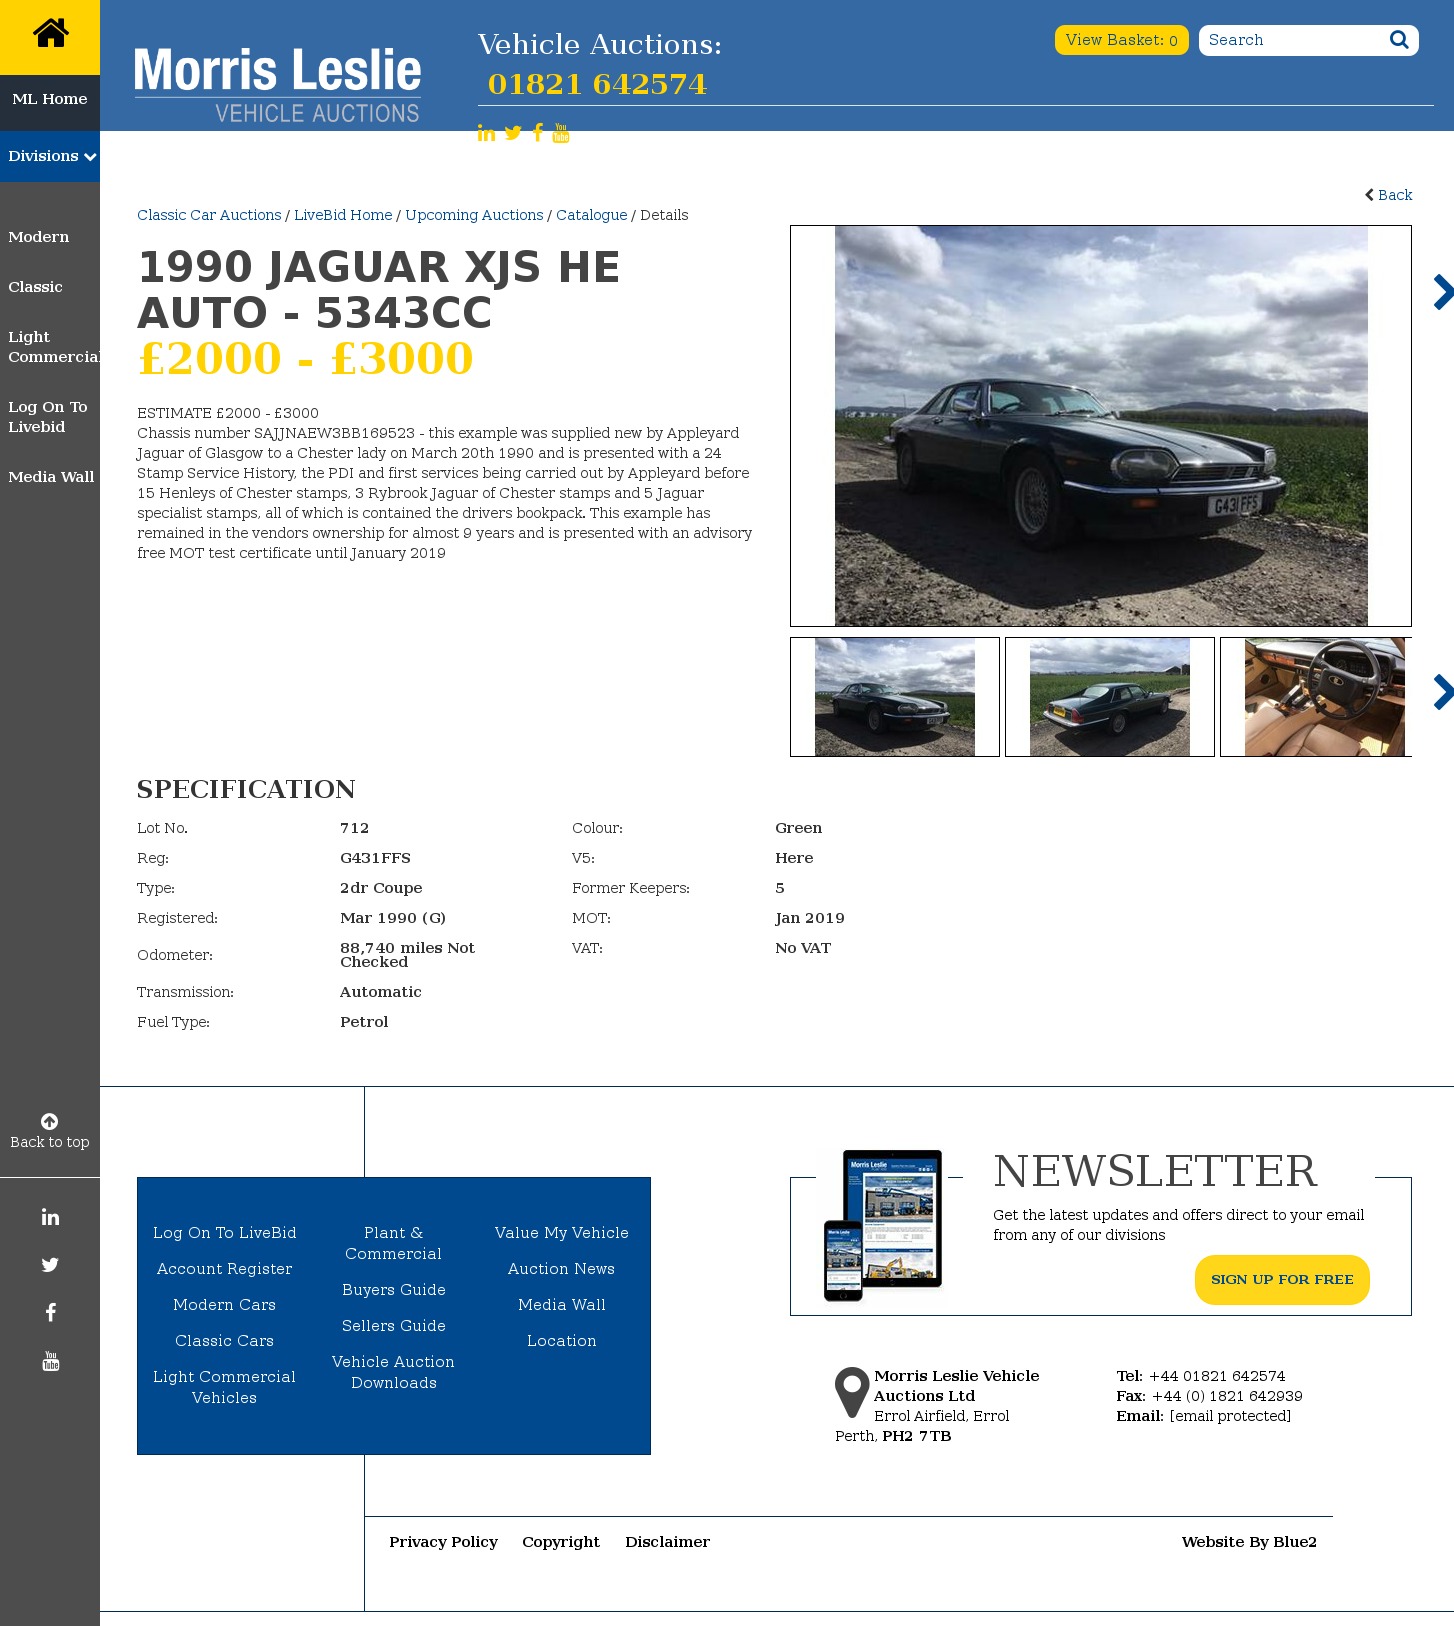The image size is (1454, 1626).
Task: Click the registration value G431FFS
Action: coord(375,858)
